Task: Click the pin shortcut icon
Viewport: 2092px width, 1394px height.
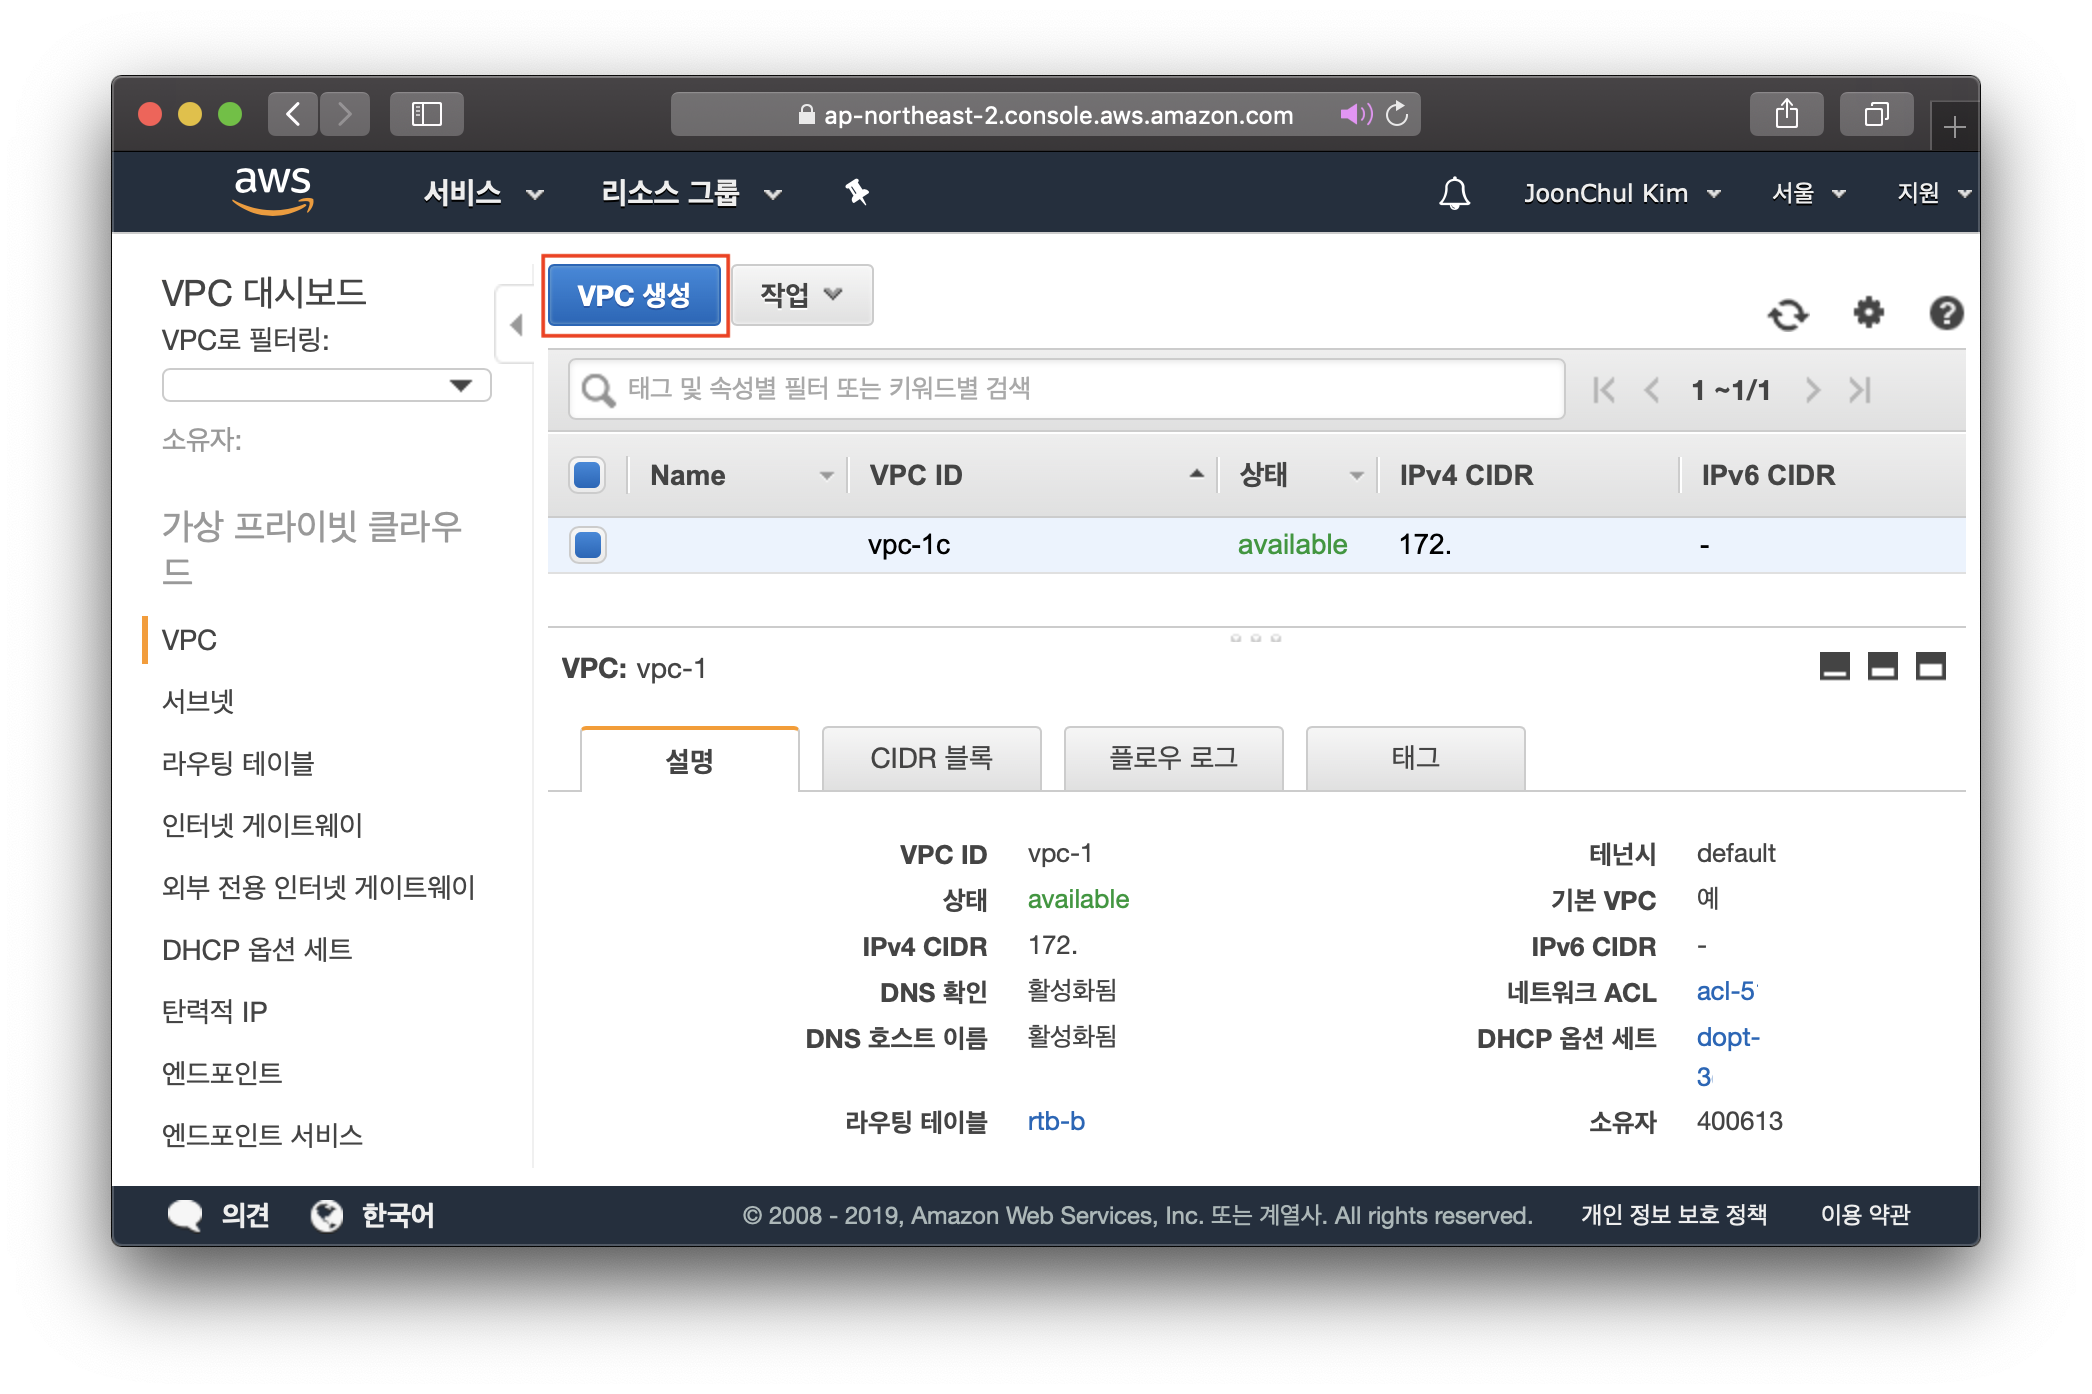Action: 857,192
